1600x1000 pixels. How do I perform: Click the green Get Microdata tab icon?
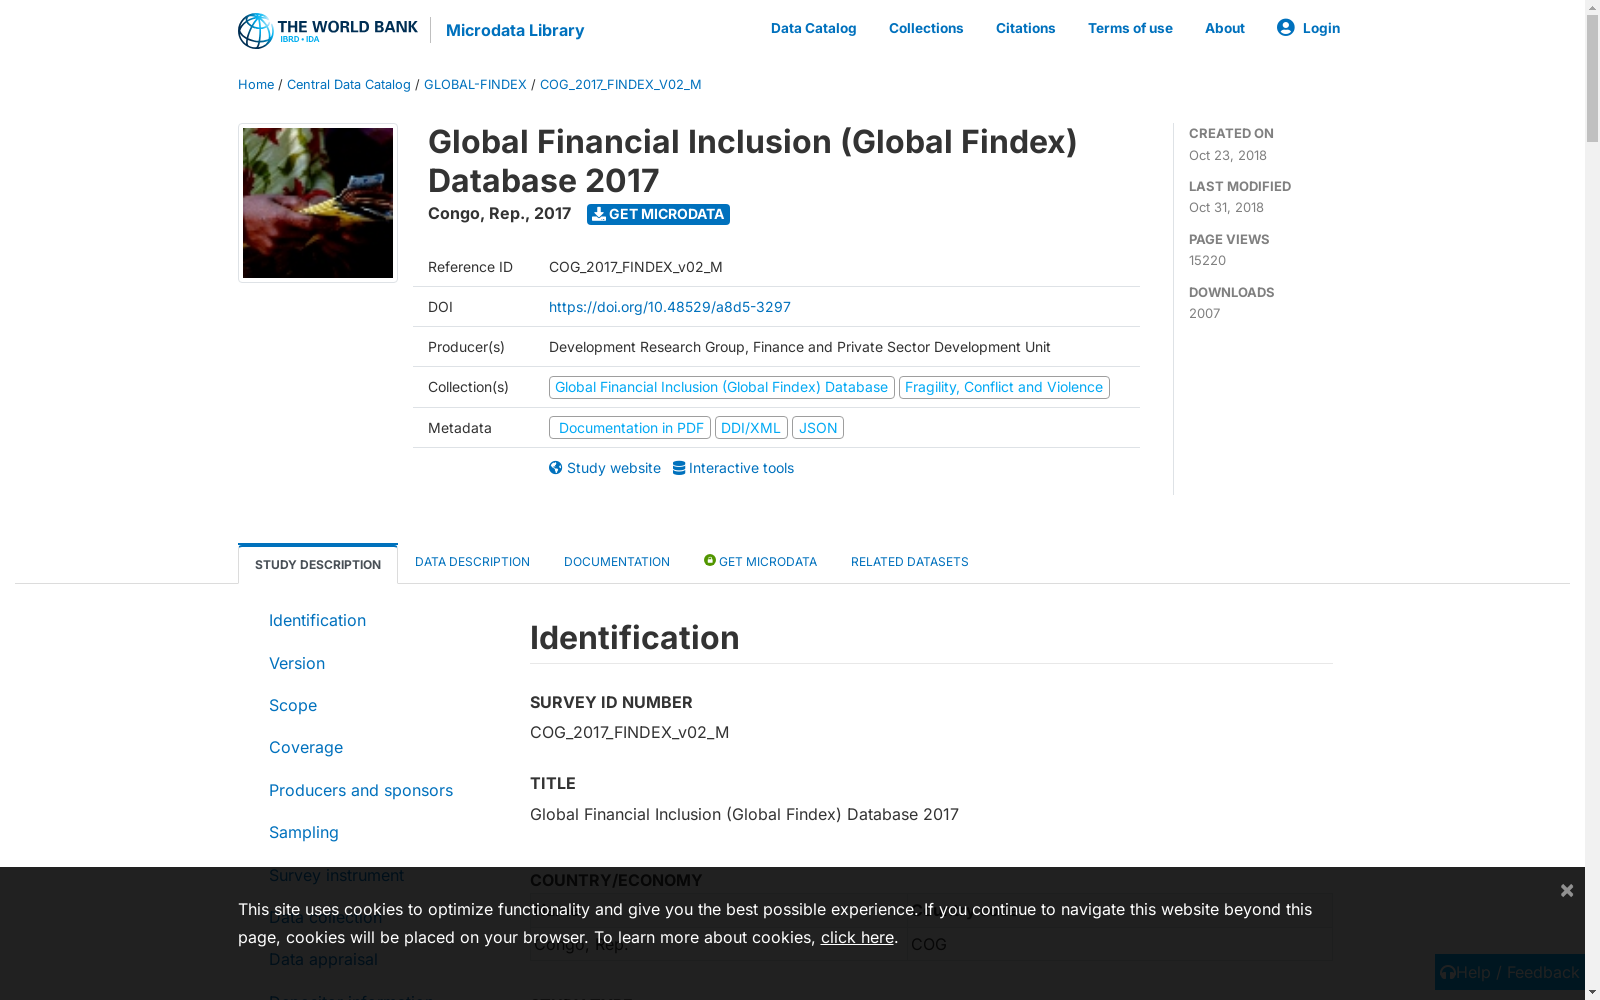pyautogui.click(x=710, y=560)
